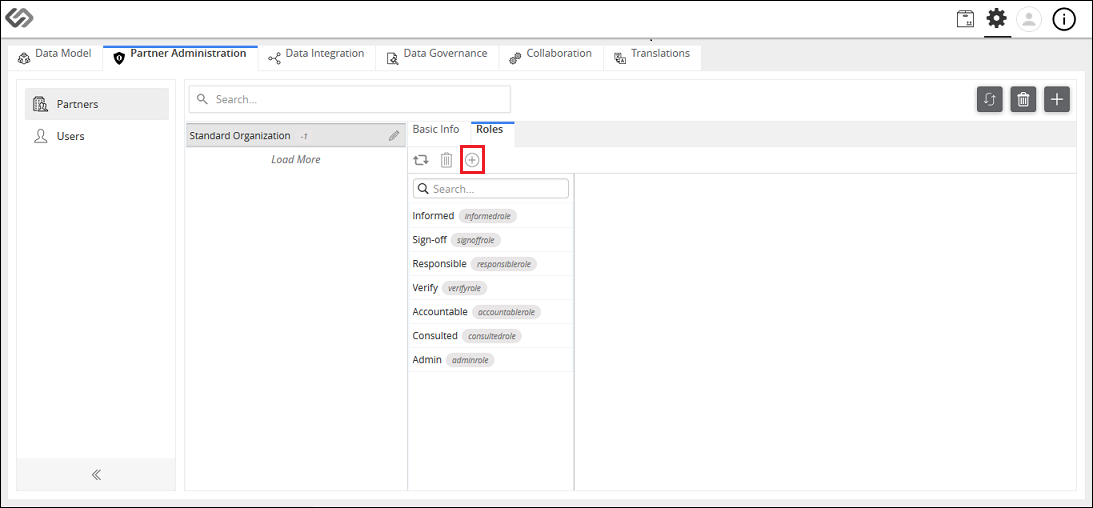The image size is (1093, 508).
Task: Edit Standard Organization with pencil icon
Action: [x=395, y=137]
